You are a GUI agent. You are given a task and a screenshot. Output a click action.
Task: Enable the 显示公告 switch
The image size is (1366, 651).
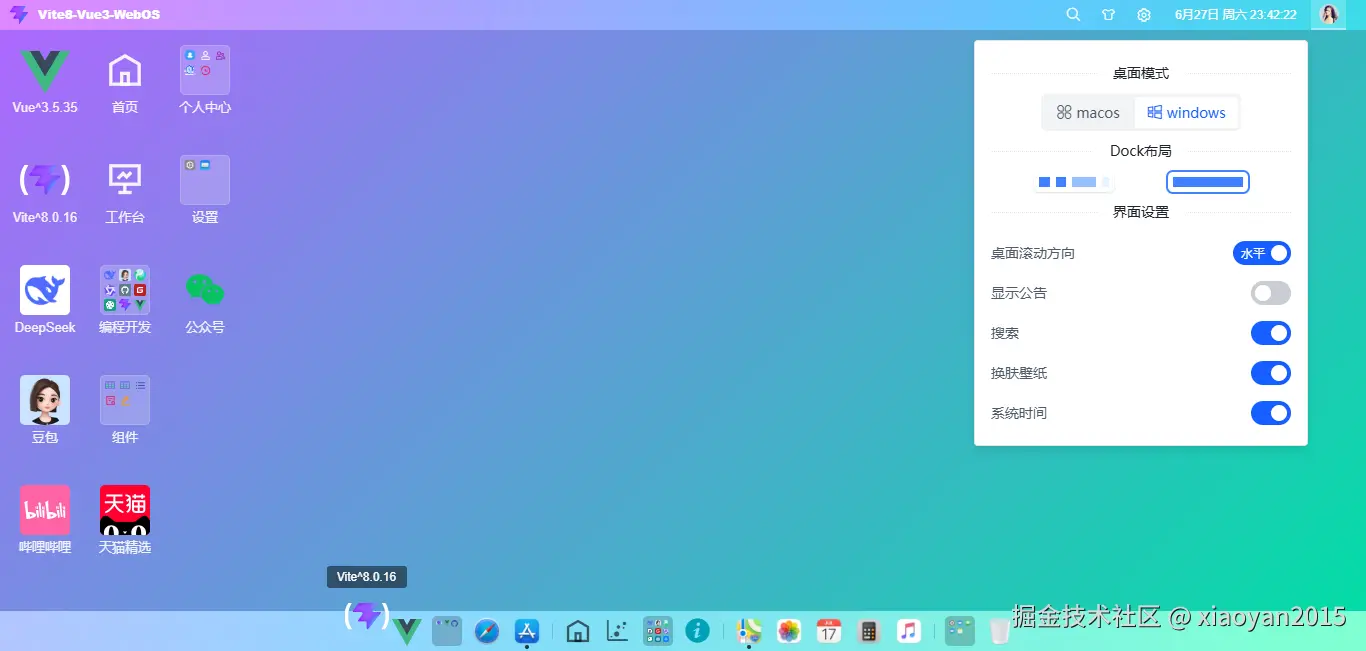1271,293
